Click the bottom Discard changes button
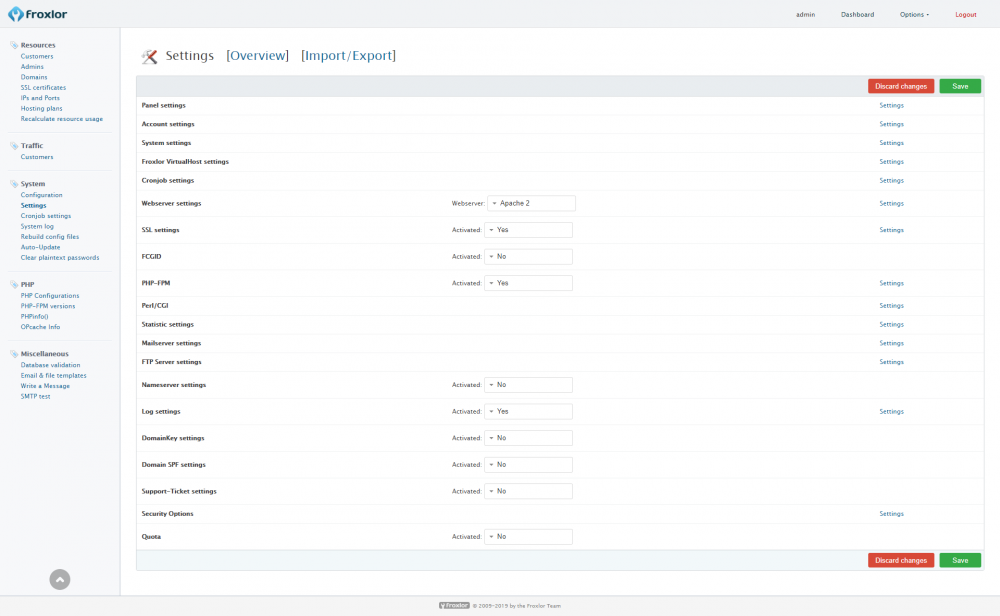The height and width of the screenshot is (616, 1000). [x=900, y=560]
